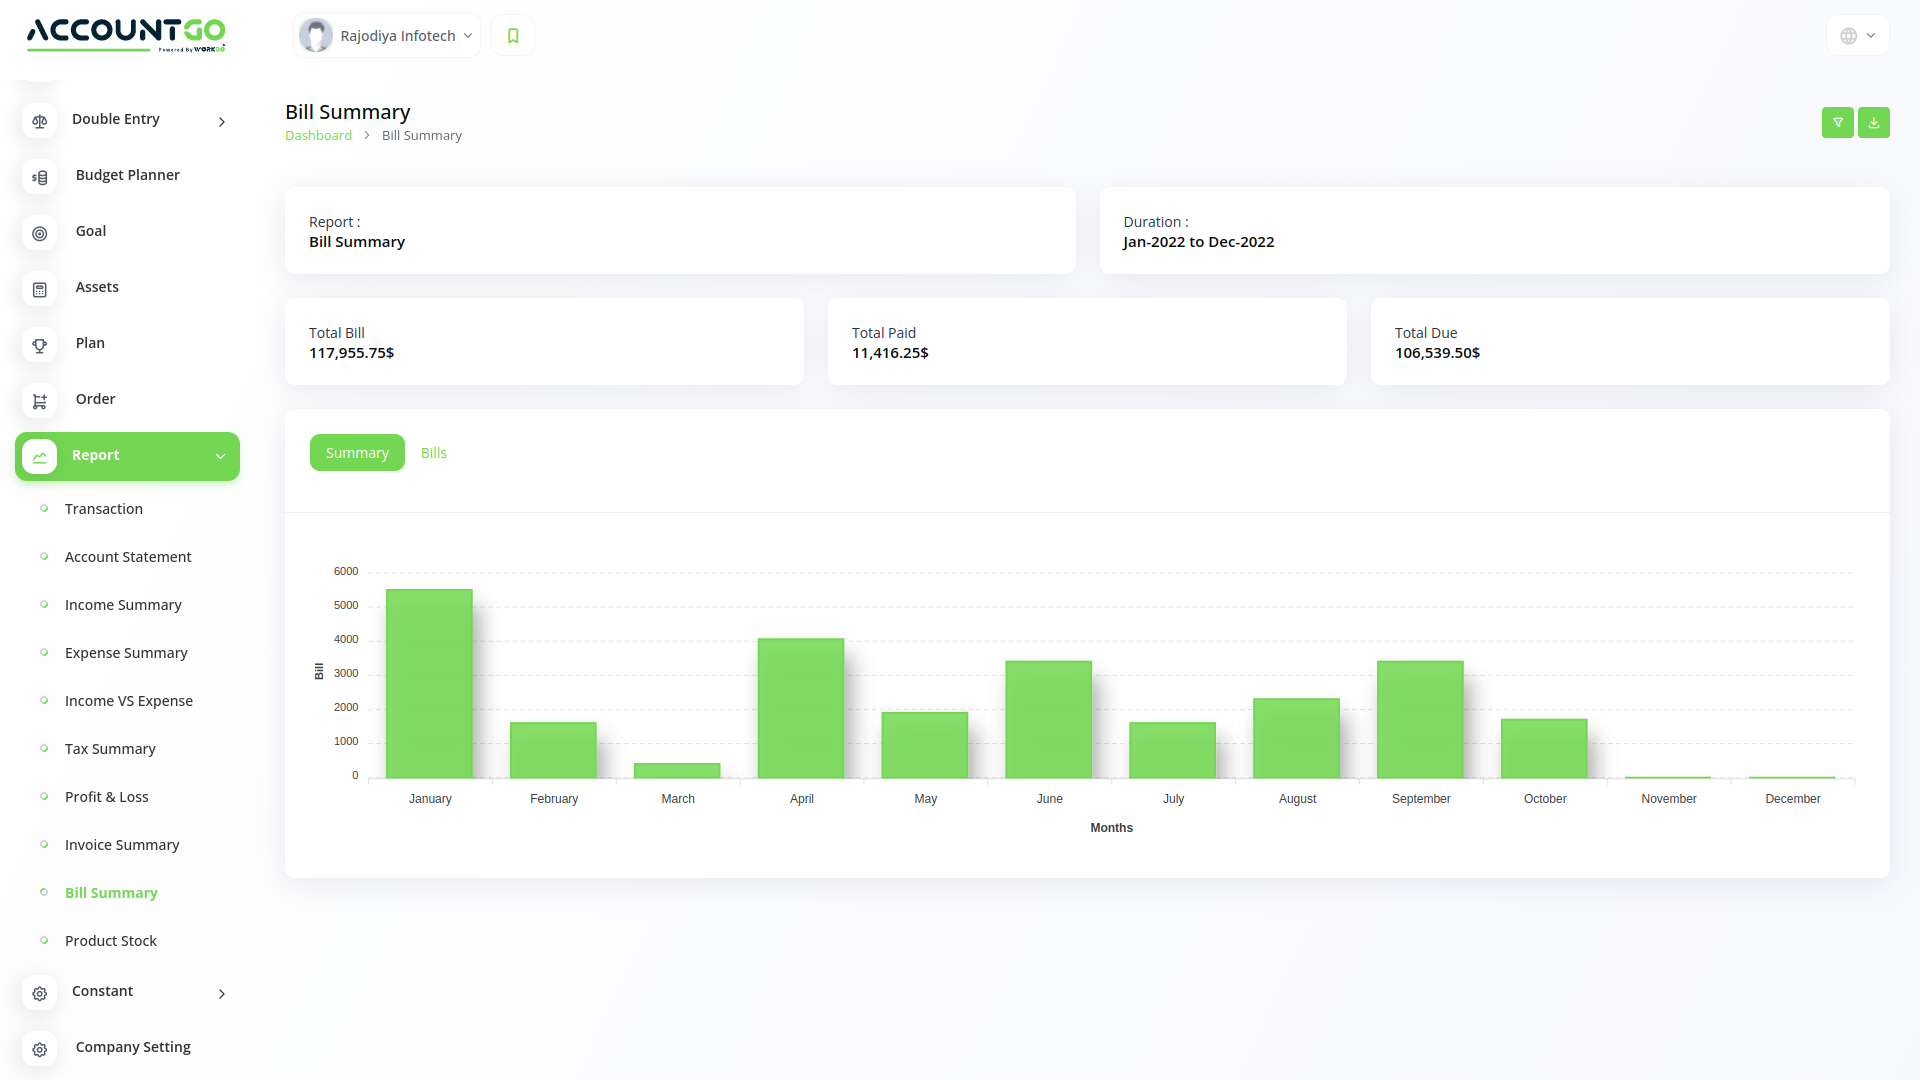Click the Company Setting gear icon

click(x=40, y=1049)
